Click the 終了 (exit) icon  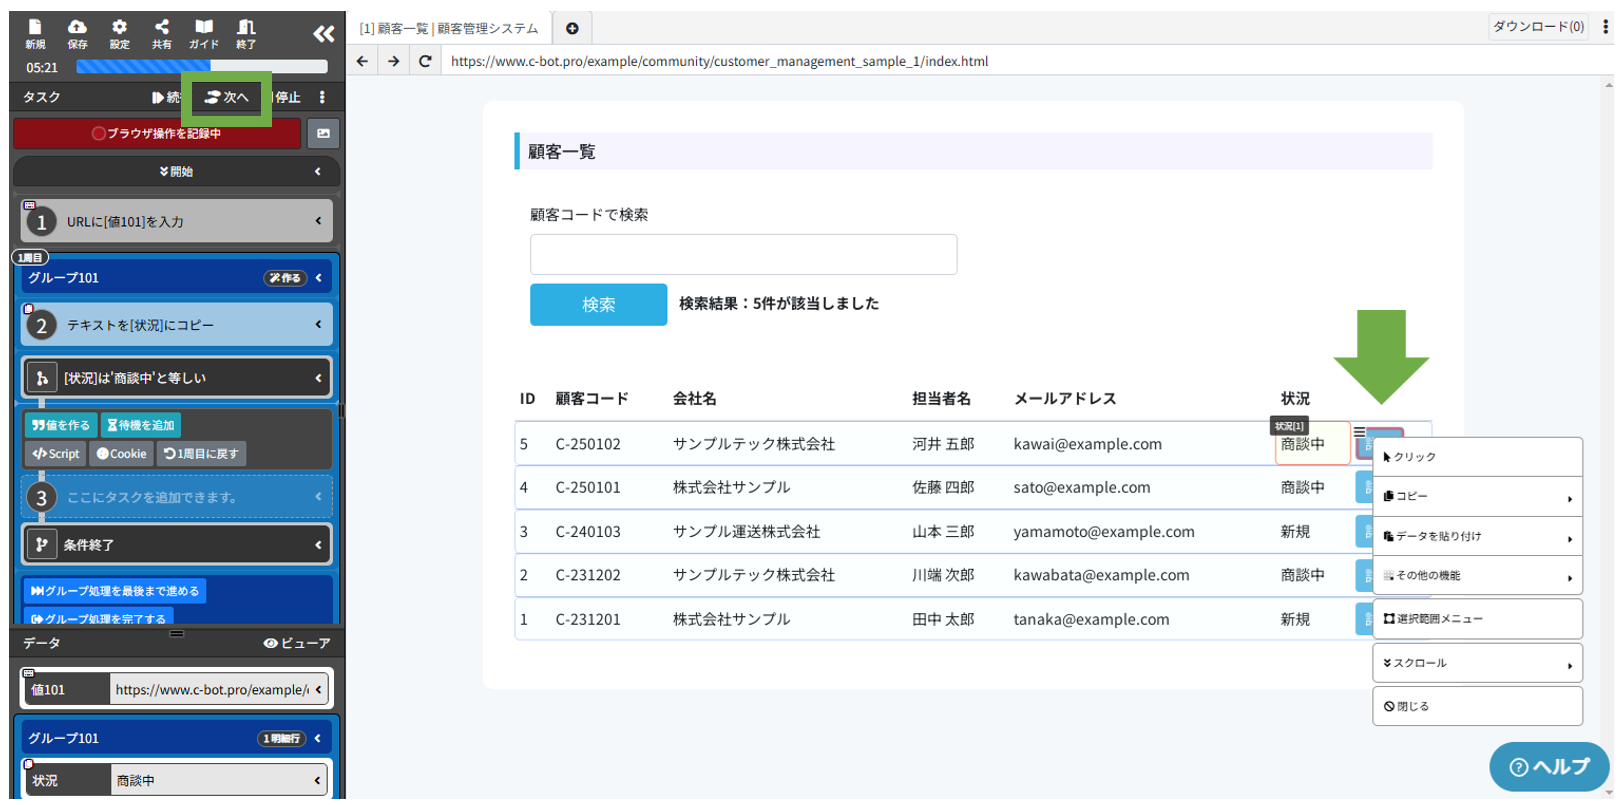pyautogui.click(x=246, y=33)
